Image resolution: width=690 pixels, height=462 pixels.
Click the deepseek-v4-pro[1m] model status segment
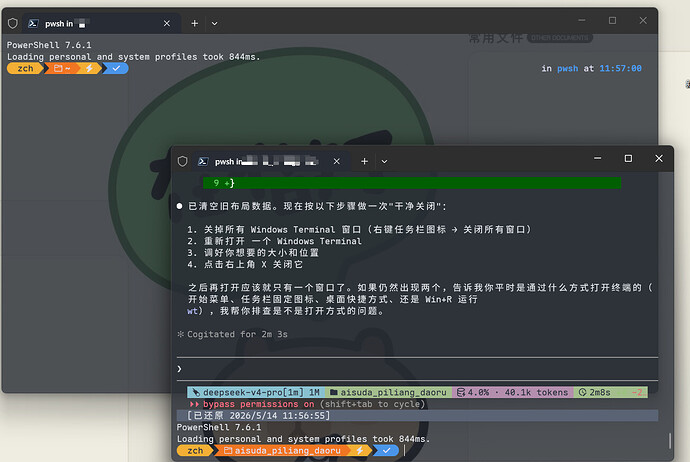click(256, 392)
